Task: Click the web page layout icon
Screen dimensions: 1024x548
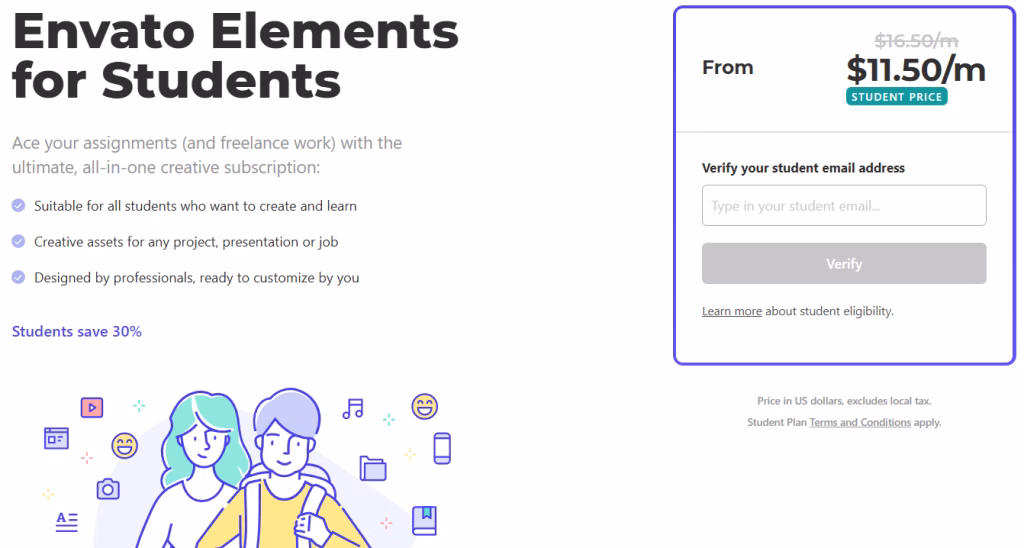Action: point(56,438)
